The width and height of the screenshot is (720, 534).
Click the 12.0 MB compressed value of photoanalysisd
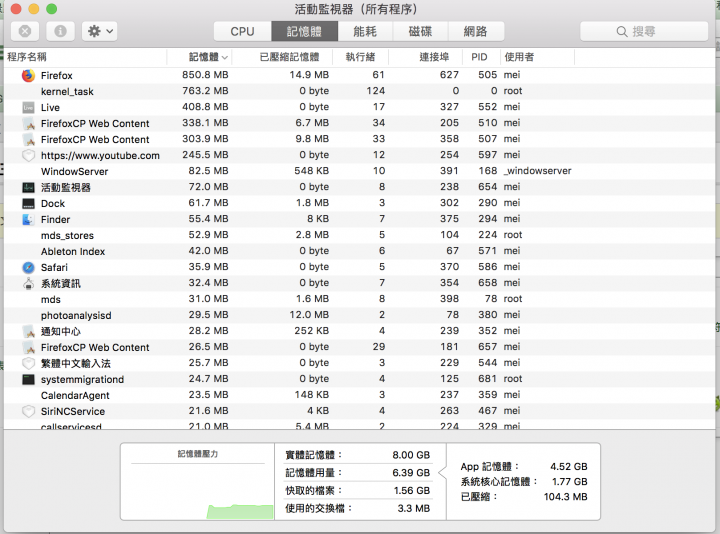(x=309, y=315)
